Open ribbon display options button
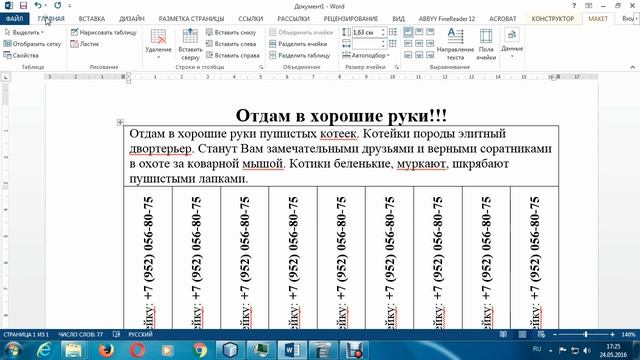Screen dimensions: 640x360 point(589,6)
